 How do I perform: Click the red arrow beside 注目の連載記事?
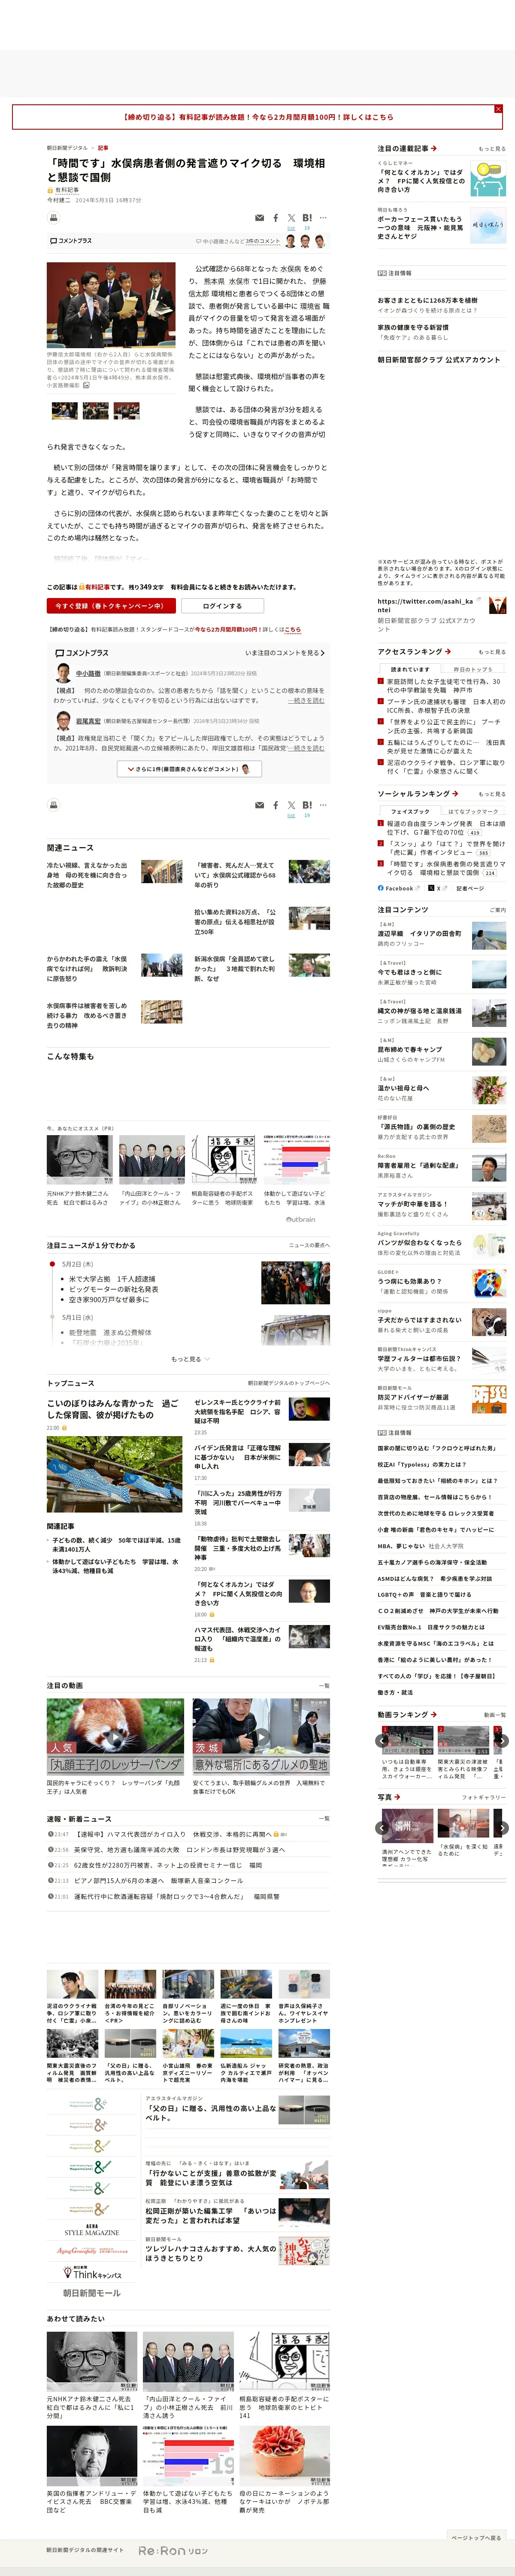[433, 148]
